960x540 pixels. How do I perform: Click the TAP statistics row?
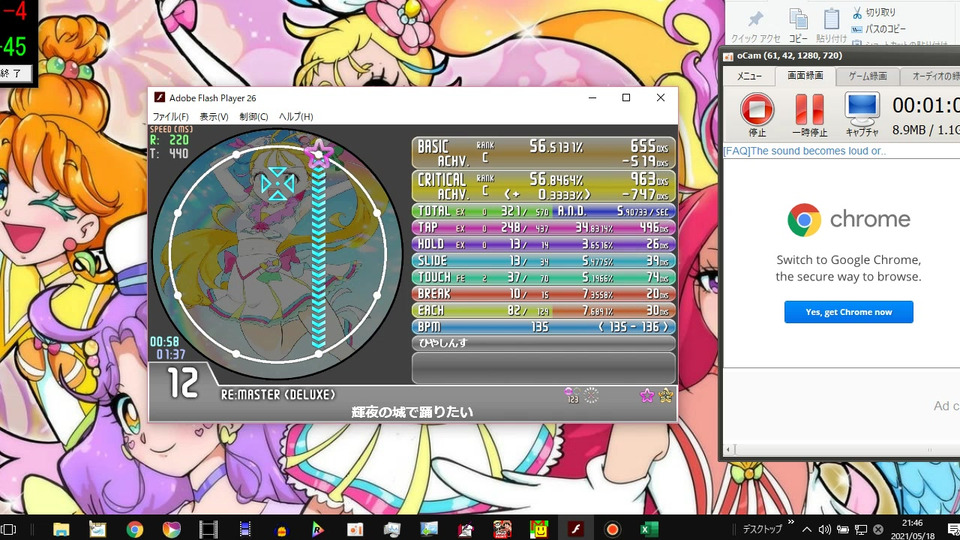point(544,228)
